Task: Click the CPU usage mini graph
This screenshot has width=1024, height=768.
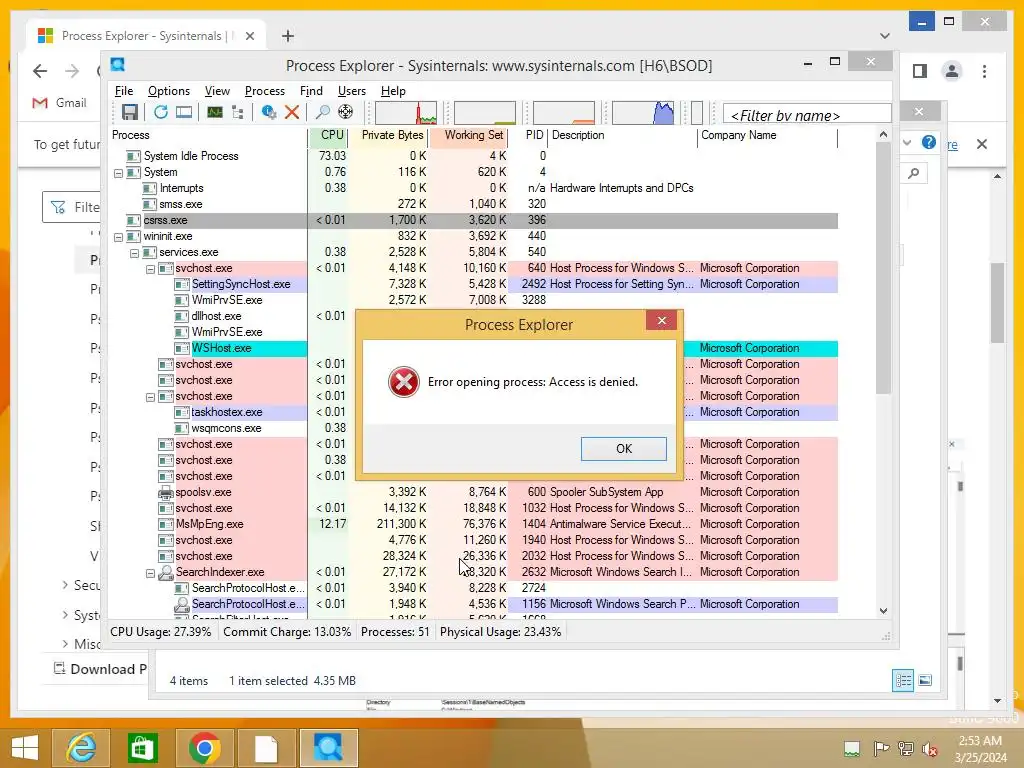Action: (x=406, y=112)
